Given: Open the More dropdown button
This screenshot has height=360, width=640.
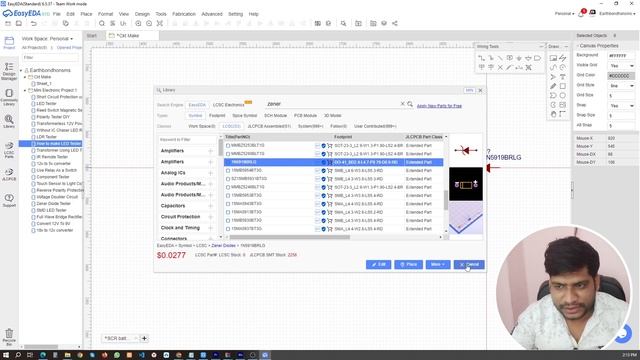Looking at the screenshot, I should coord(438,264).
